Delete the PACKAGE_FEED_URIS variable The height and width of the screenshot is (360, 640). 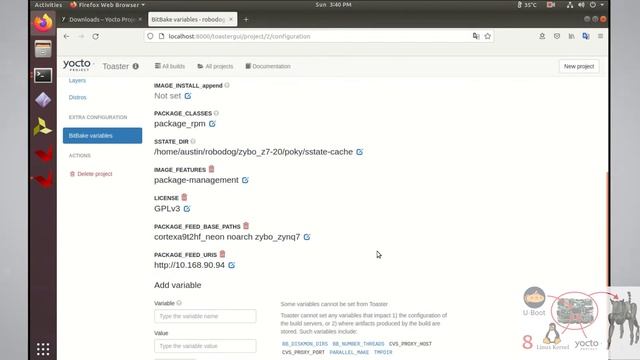pos(222,254)
